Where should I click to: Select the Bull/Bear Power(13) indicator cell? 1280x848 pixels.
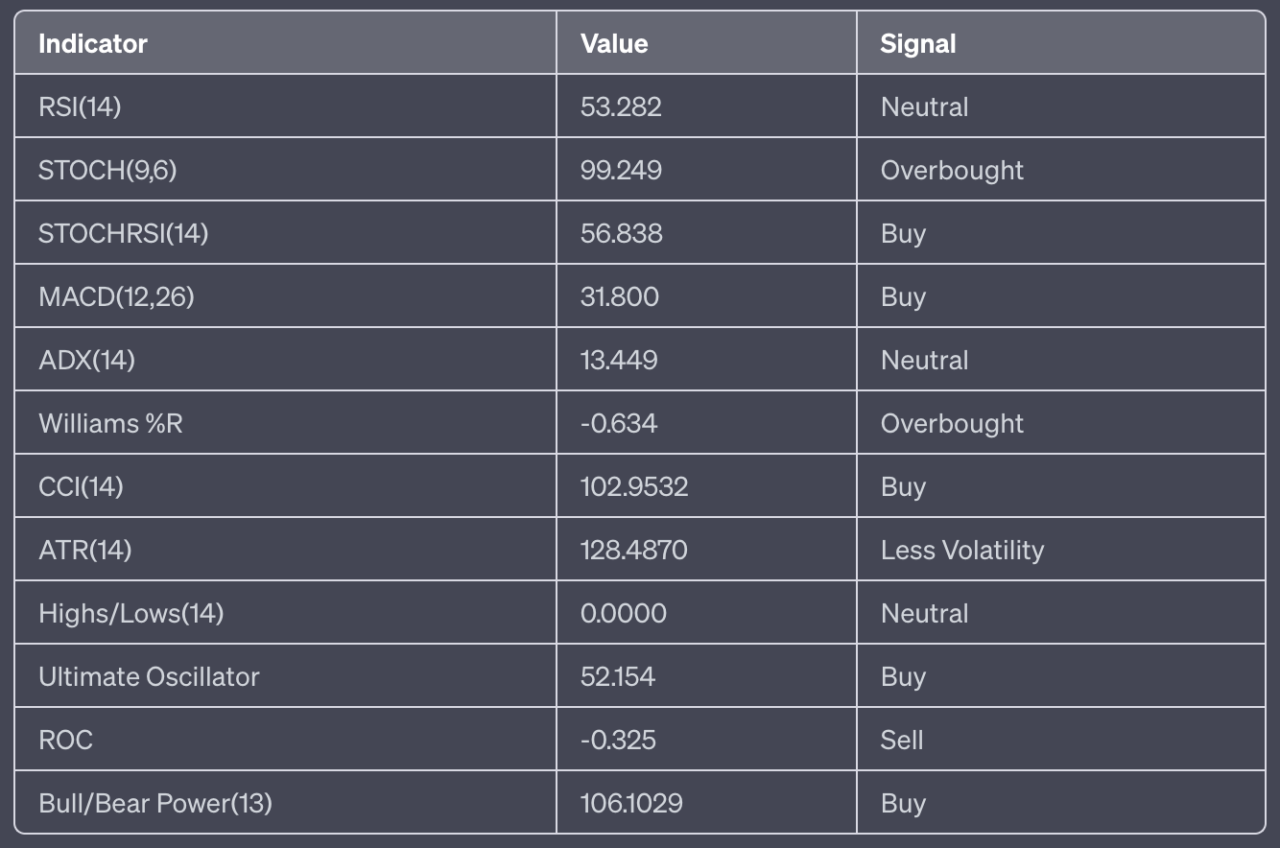pyautogui.click(x=155, y=803)
